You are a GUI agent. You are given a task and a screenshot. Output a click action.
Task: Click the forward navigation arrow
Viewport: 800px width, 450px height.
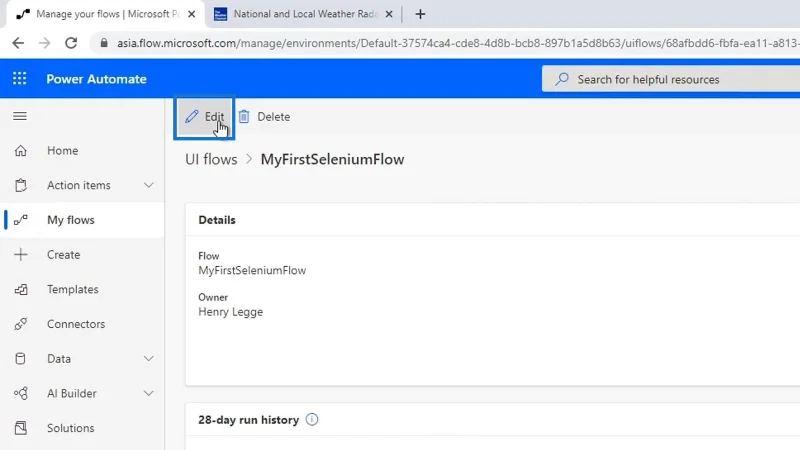44,43
